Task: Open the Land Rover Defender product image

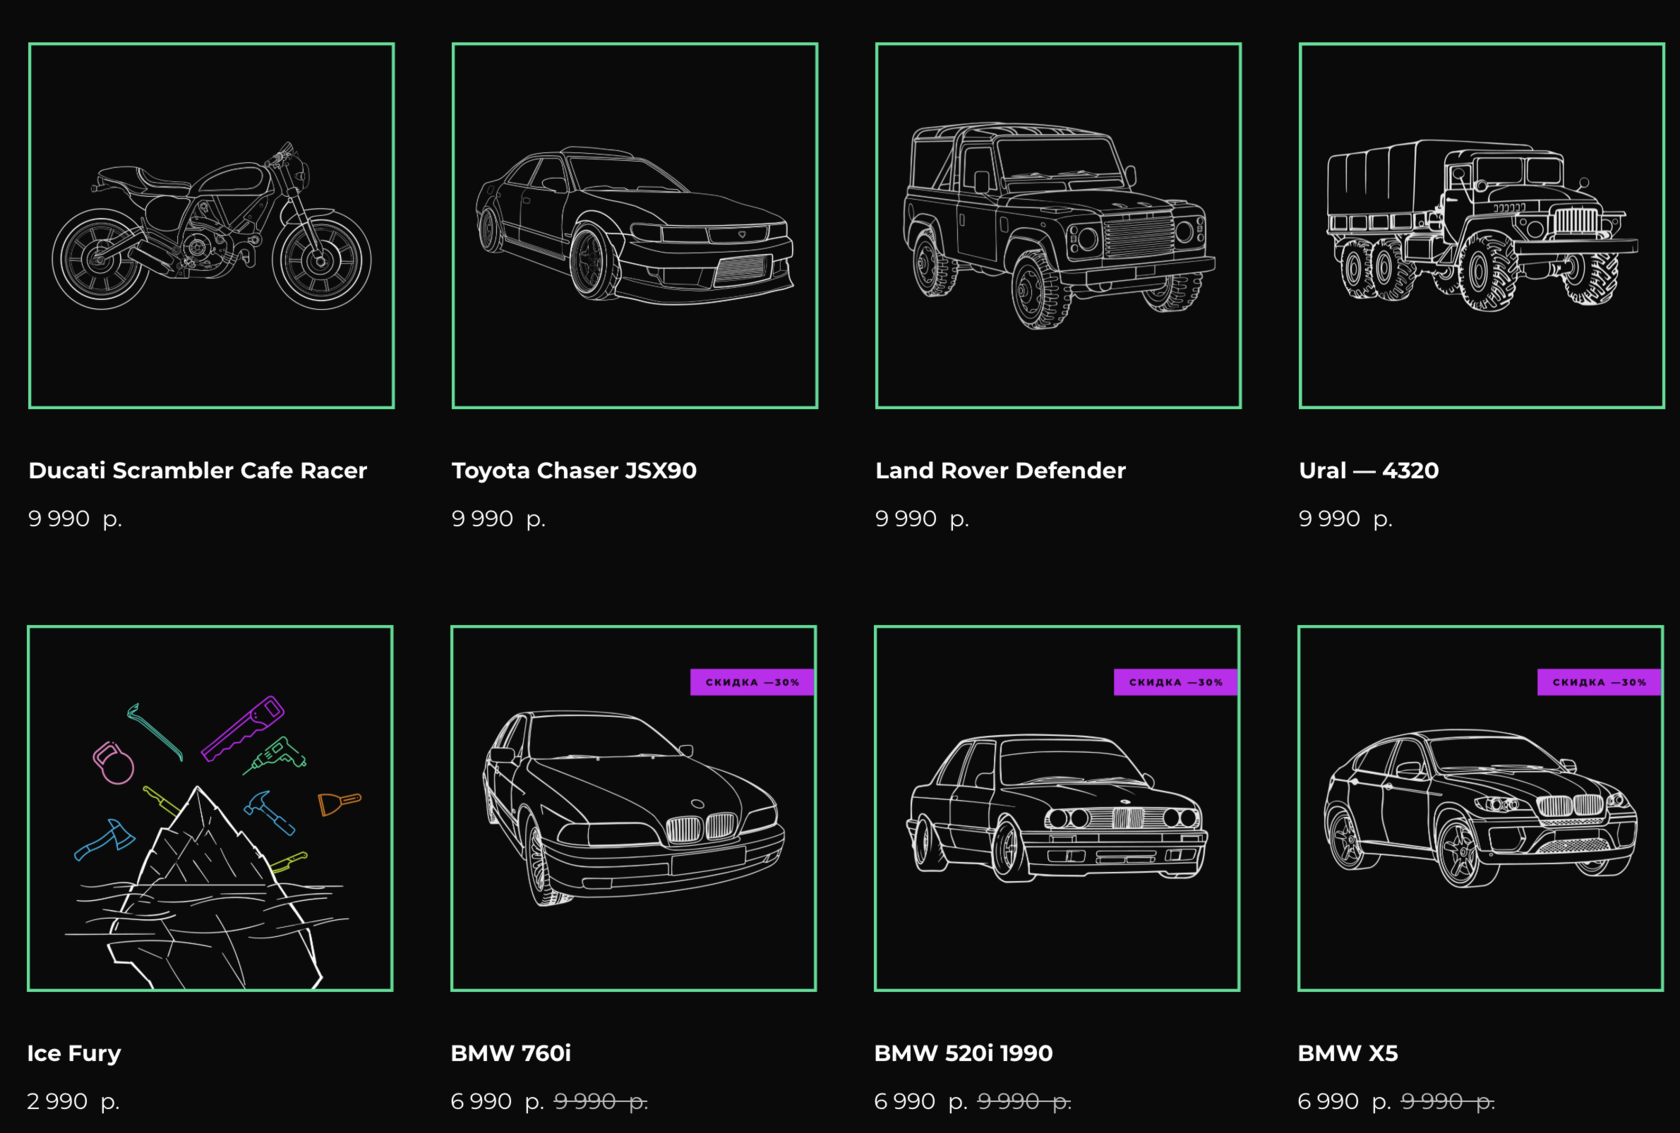Action: click(x=1058, y=225)
